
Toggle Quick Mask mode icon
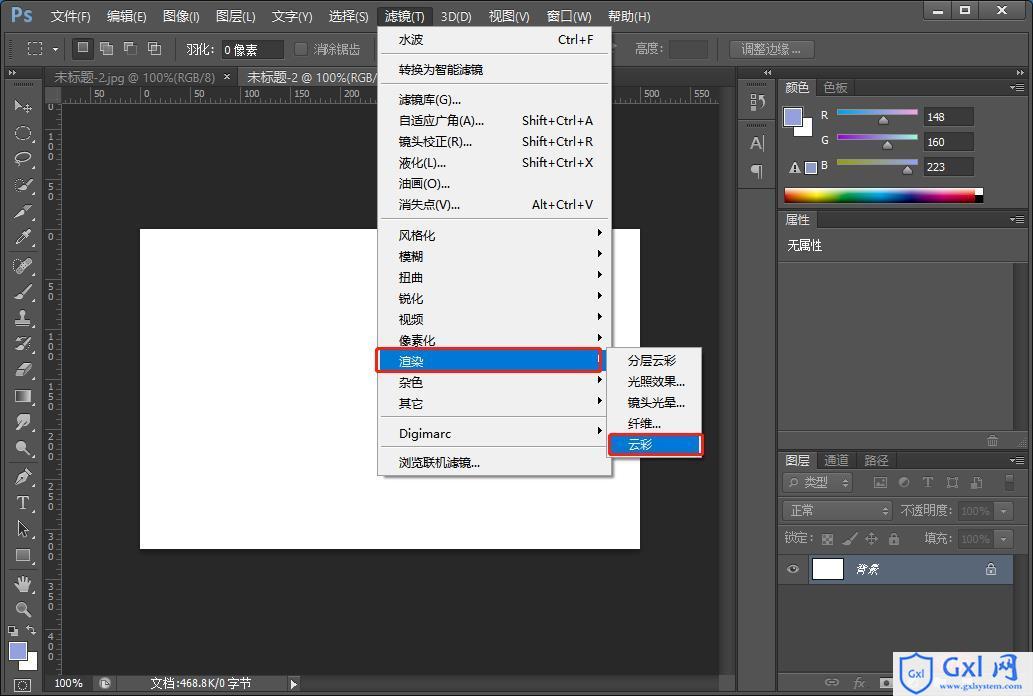click(x=22, y=685)
